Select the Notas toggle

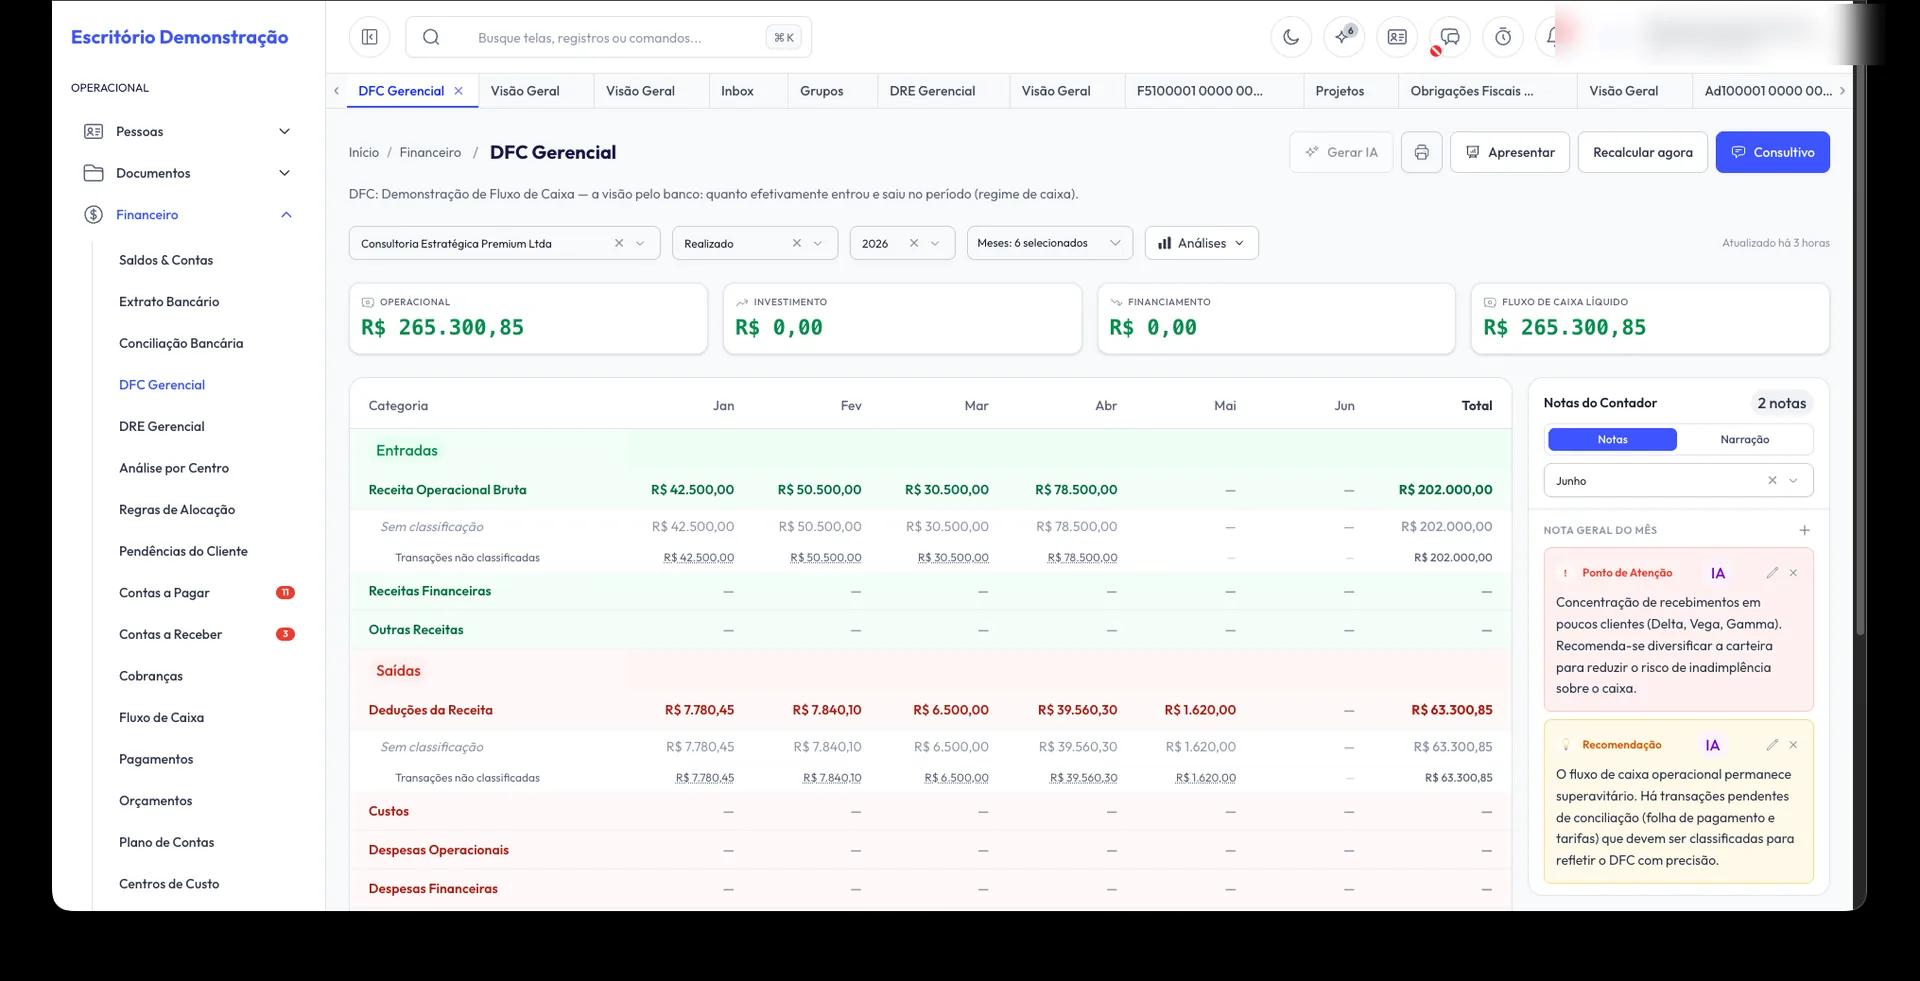(x=1612, y=439)
